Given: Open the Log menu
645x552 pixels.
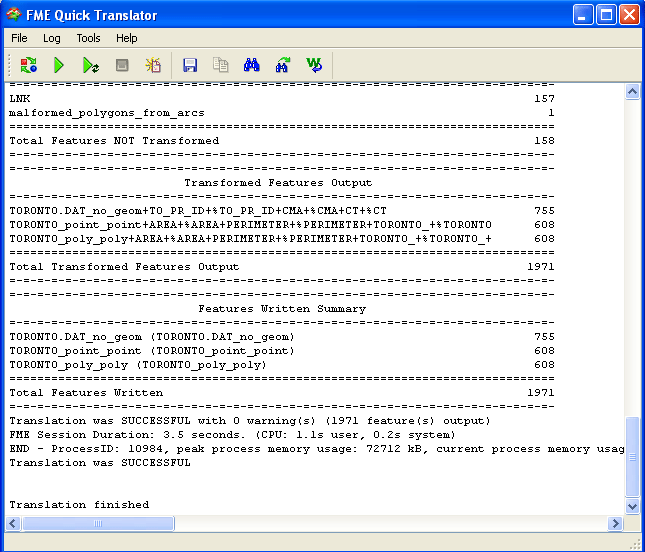Looking at the screenshot, I should [51, 38].
